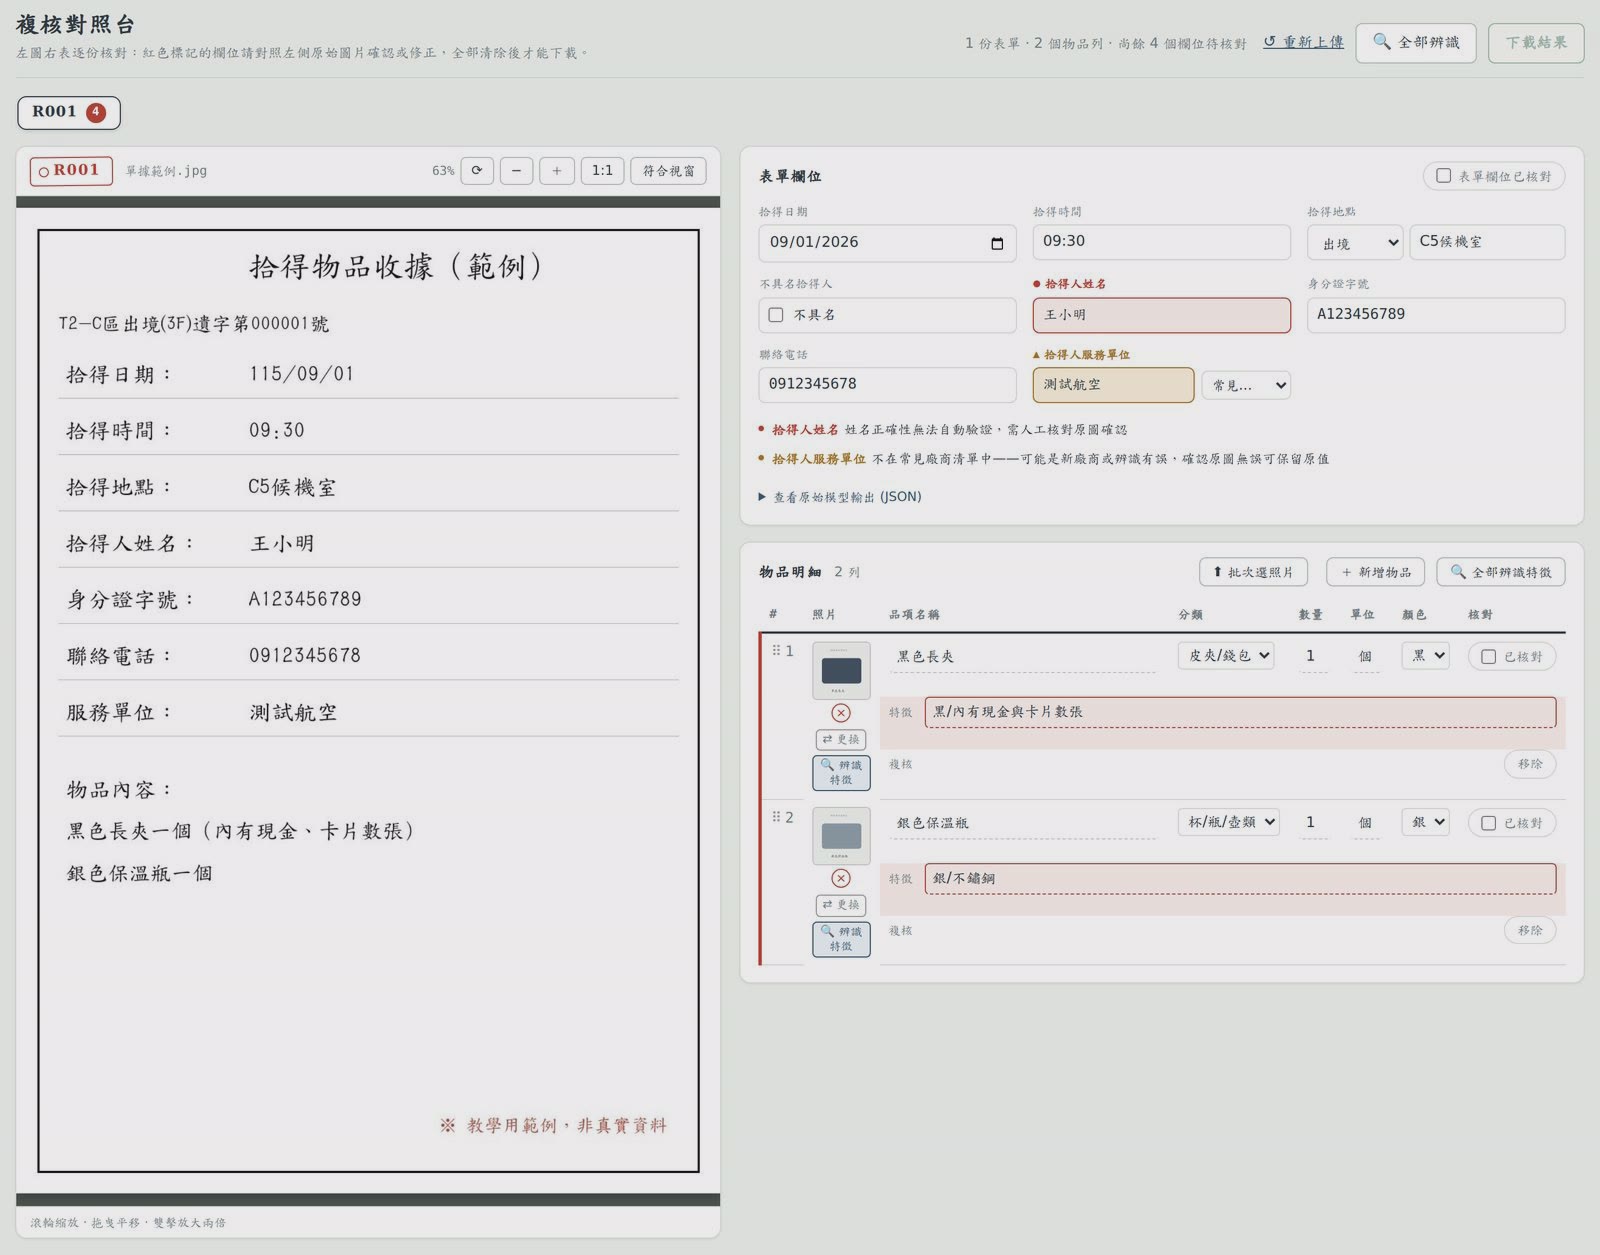Click the R001 label in image toolbar
Image resolution: width=1600 pixels, height=1255 pixels.
coord(71,171)
